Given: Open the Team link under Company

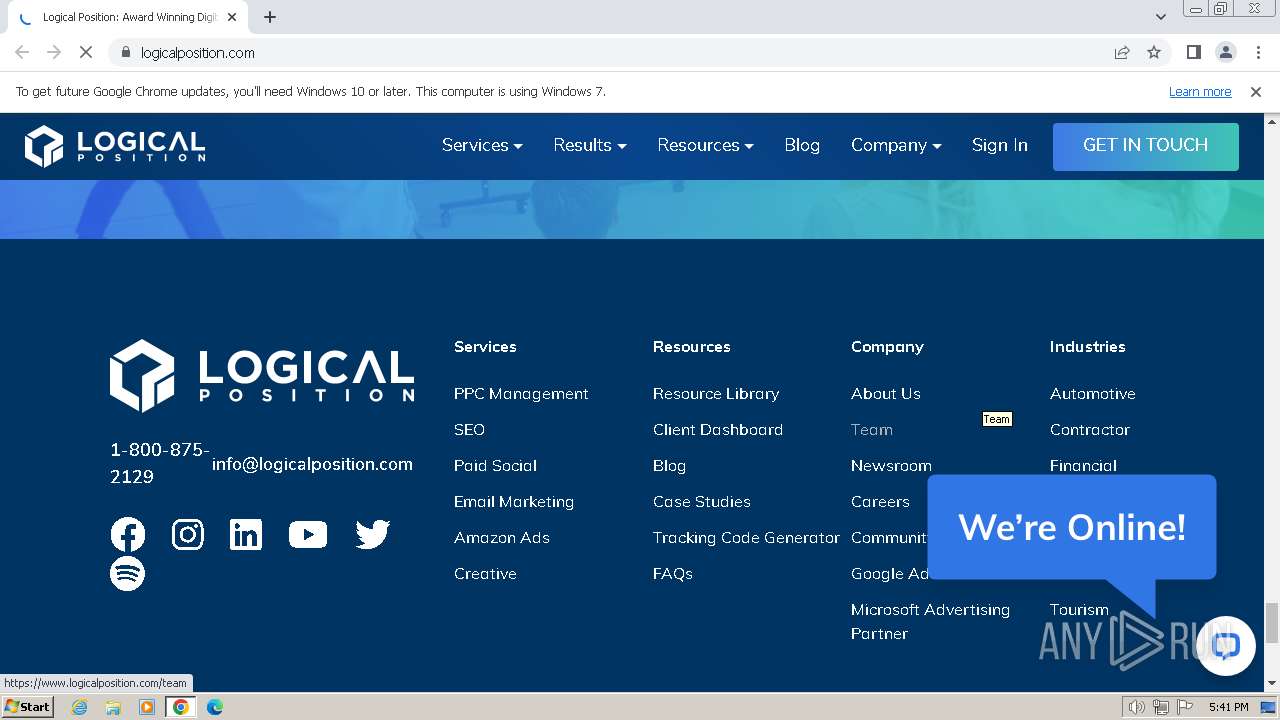Looking at the screenshot, I should pos(872,430).
